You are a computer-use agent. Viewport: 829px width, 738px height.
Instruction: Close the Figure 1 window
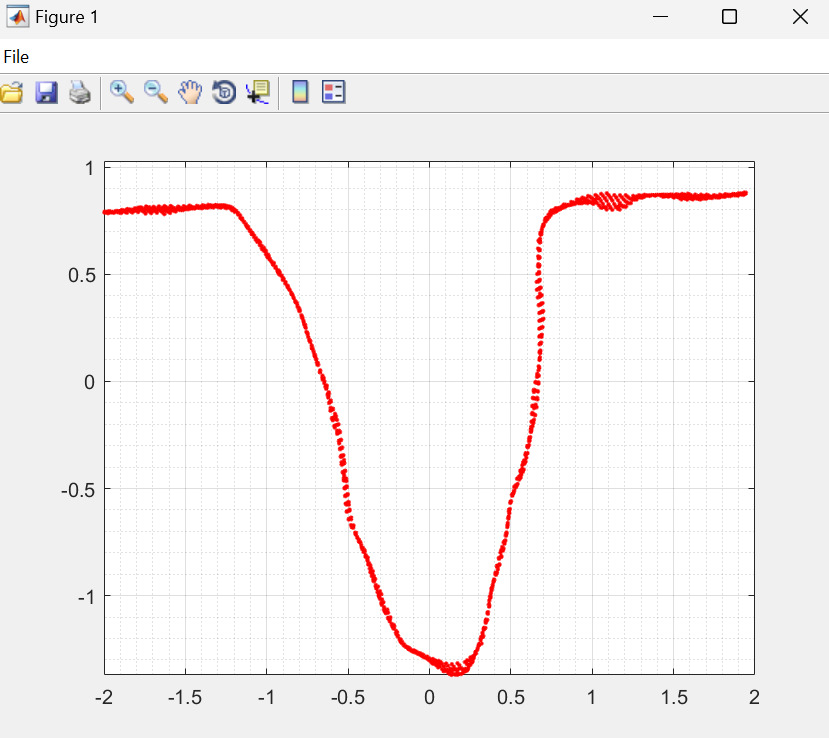[799, 17]
